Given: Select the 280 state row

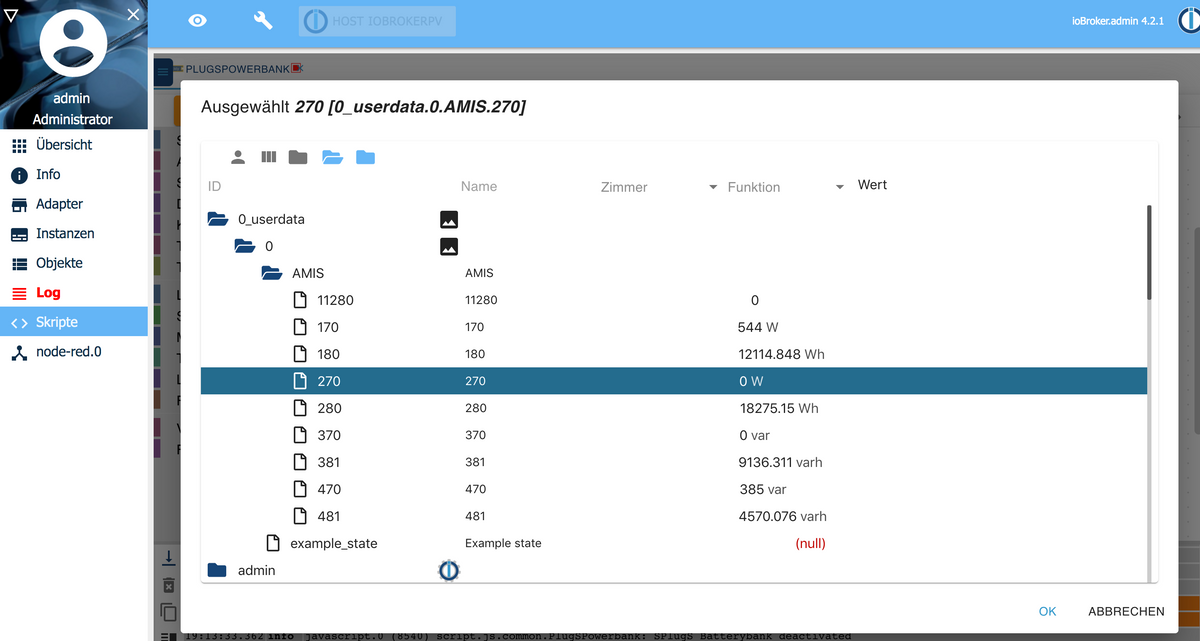Looking at the screenshot, I should [x=674, y=408].
